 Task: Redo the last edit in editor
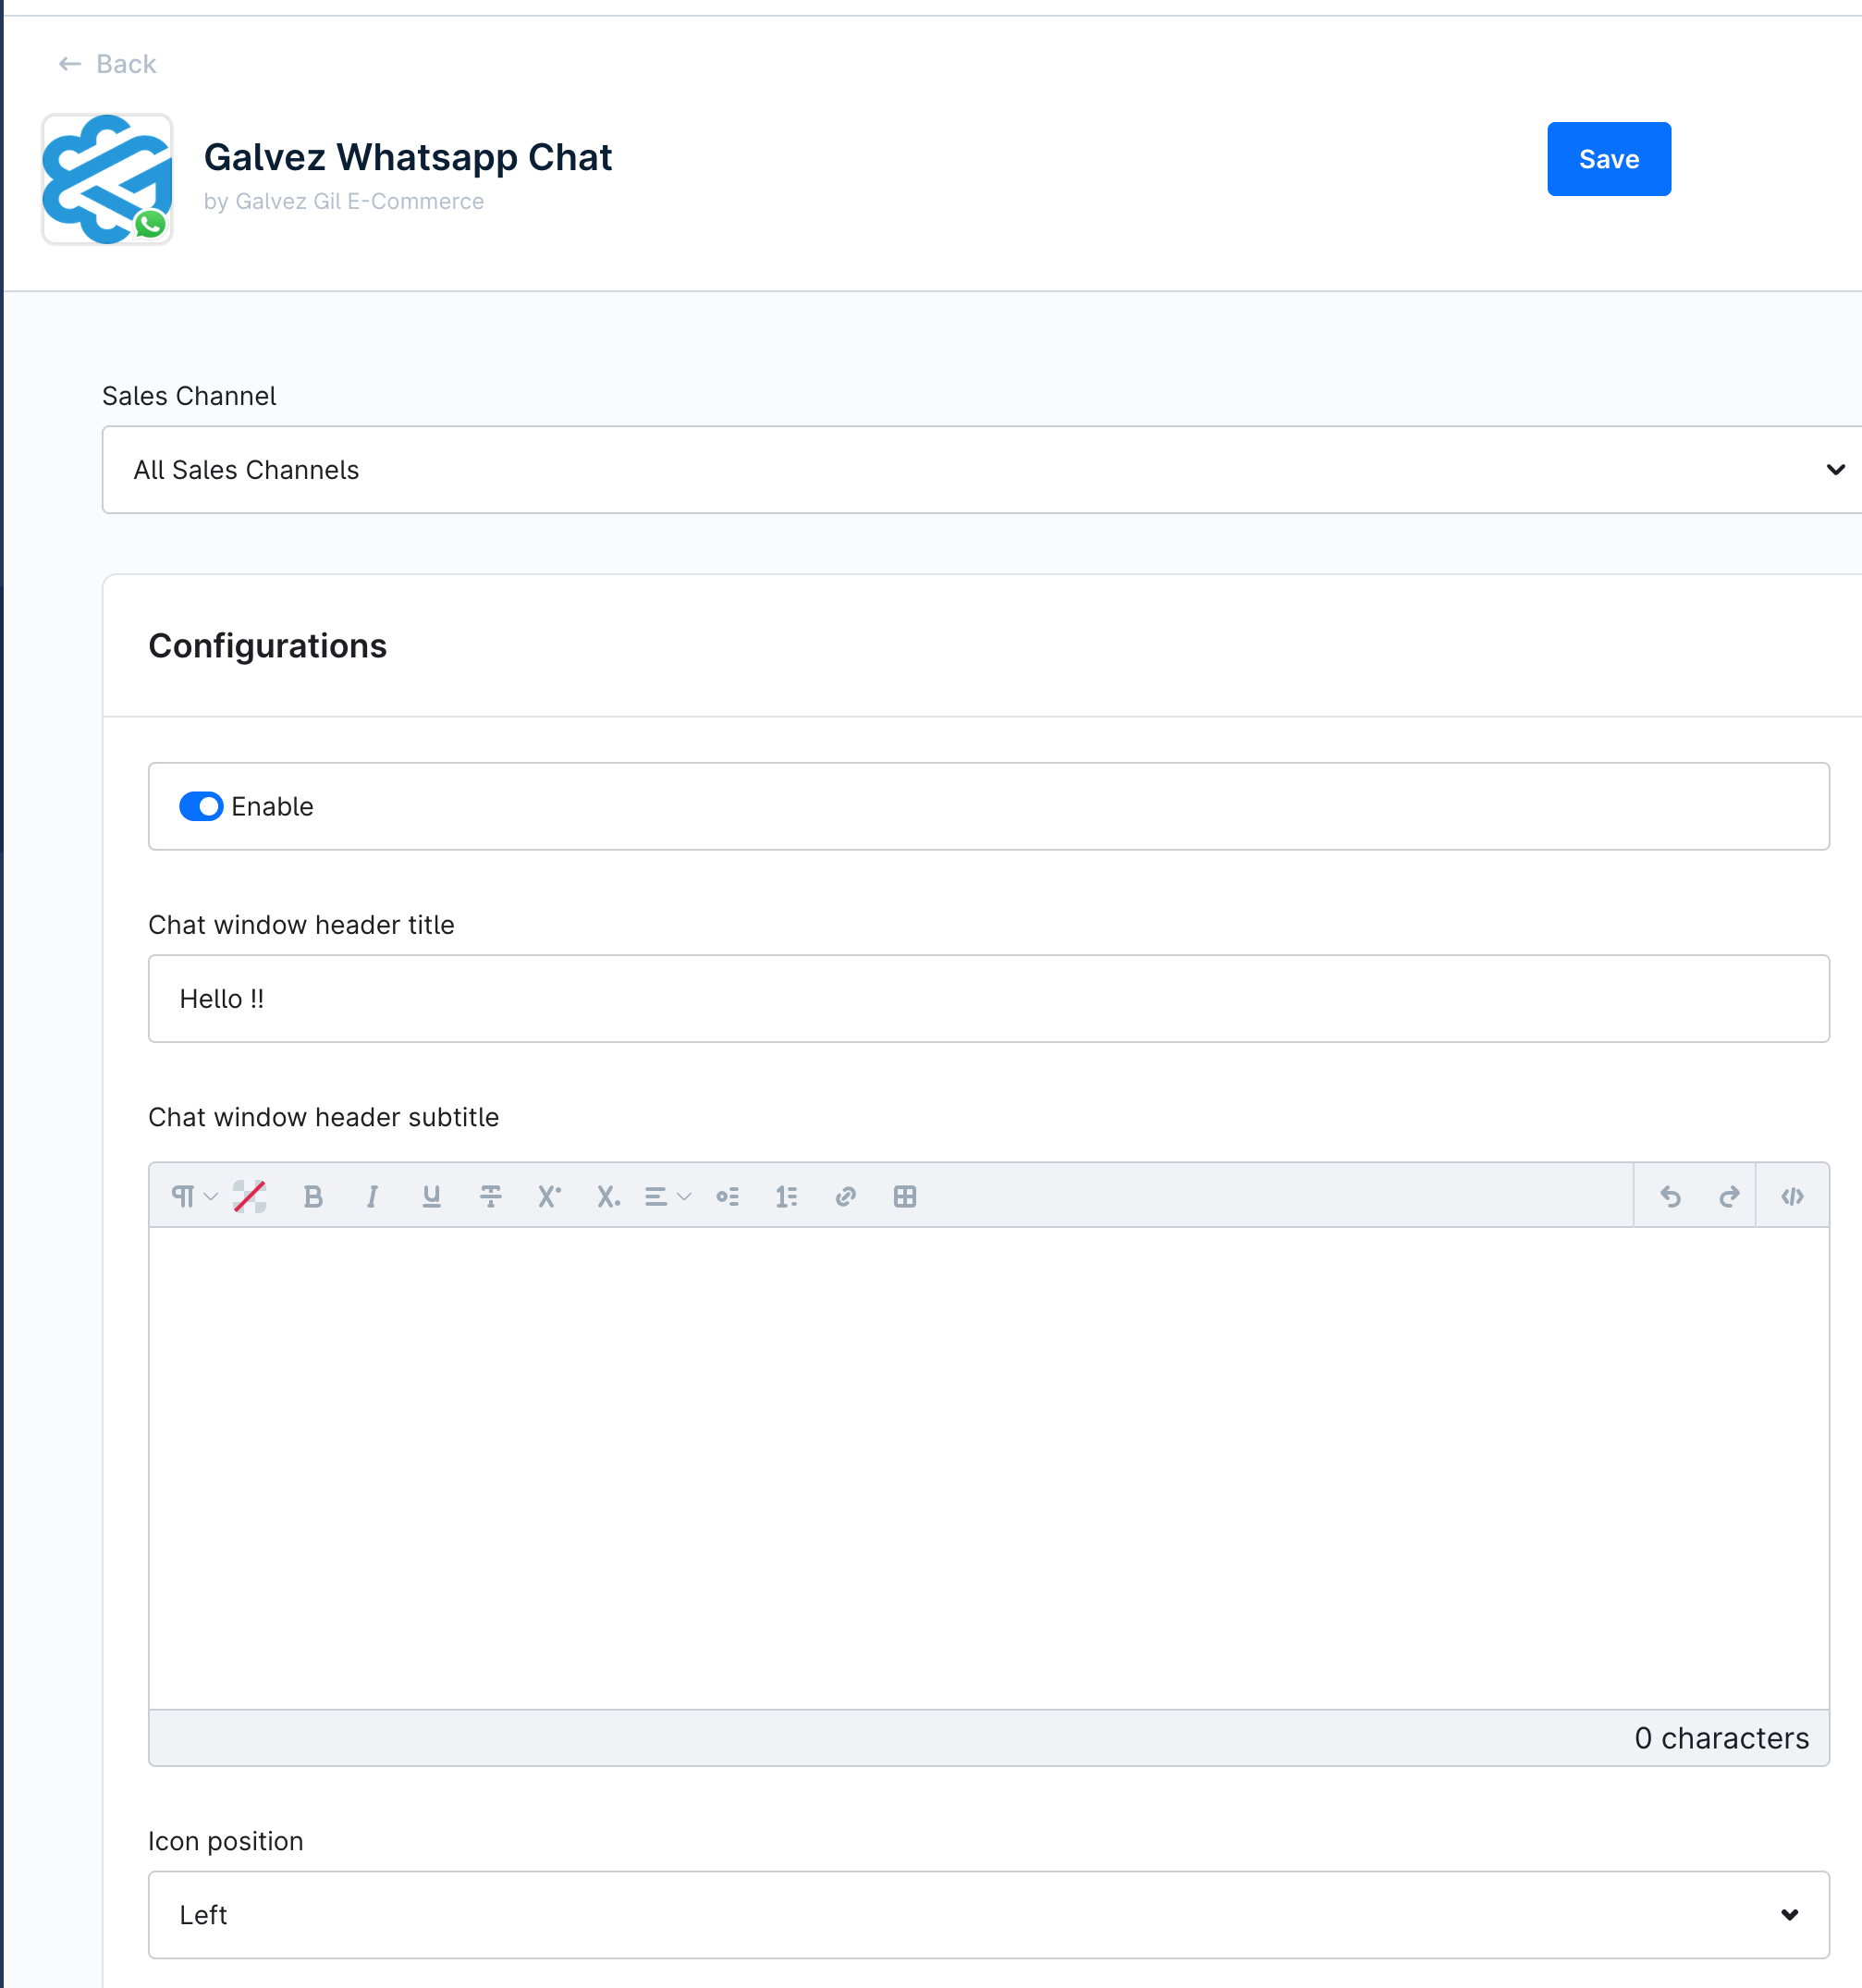click(x=1729, y=1196)
